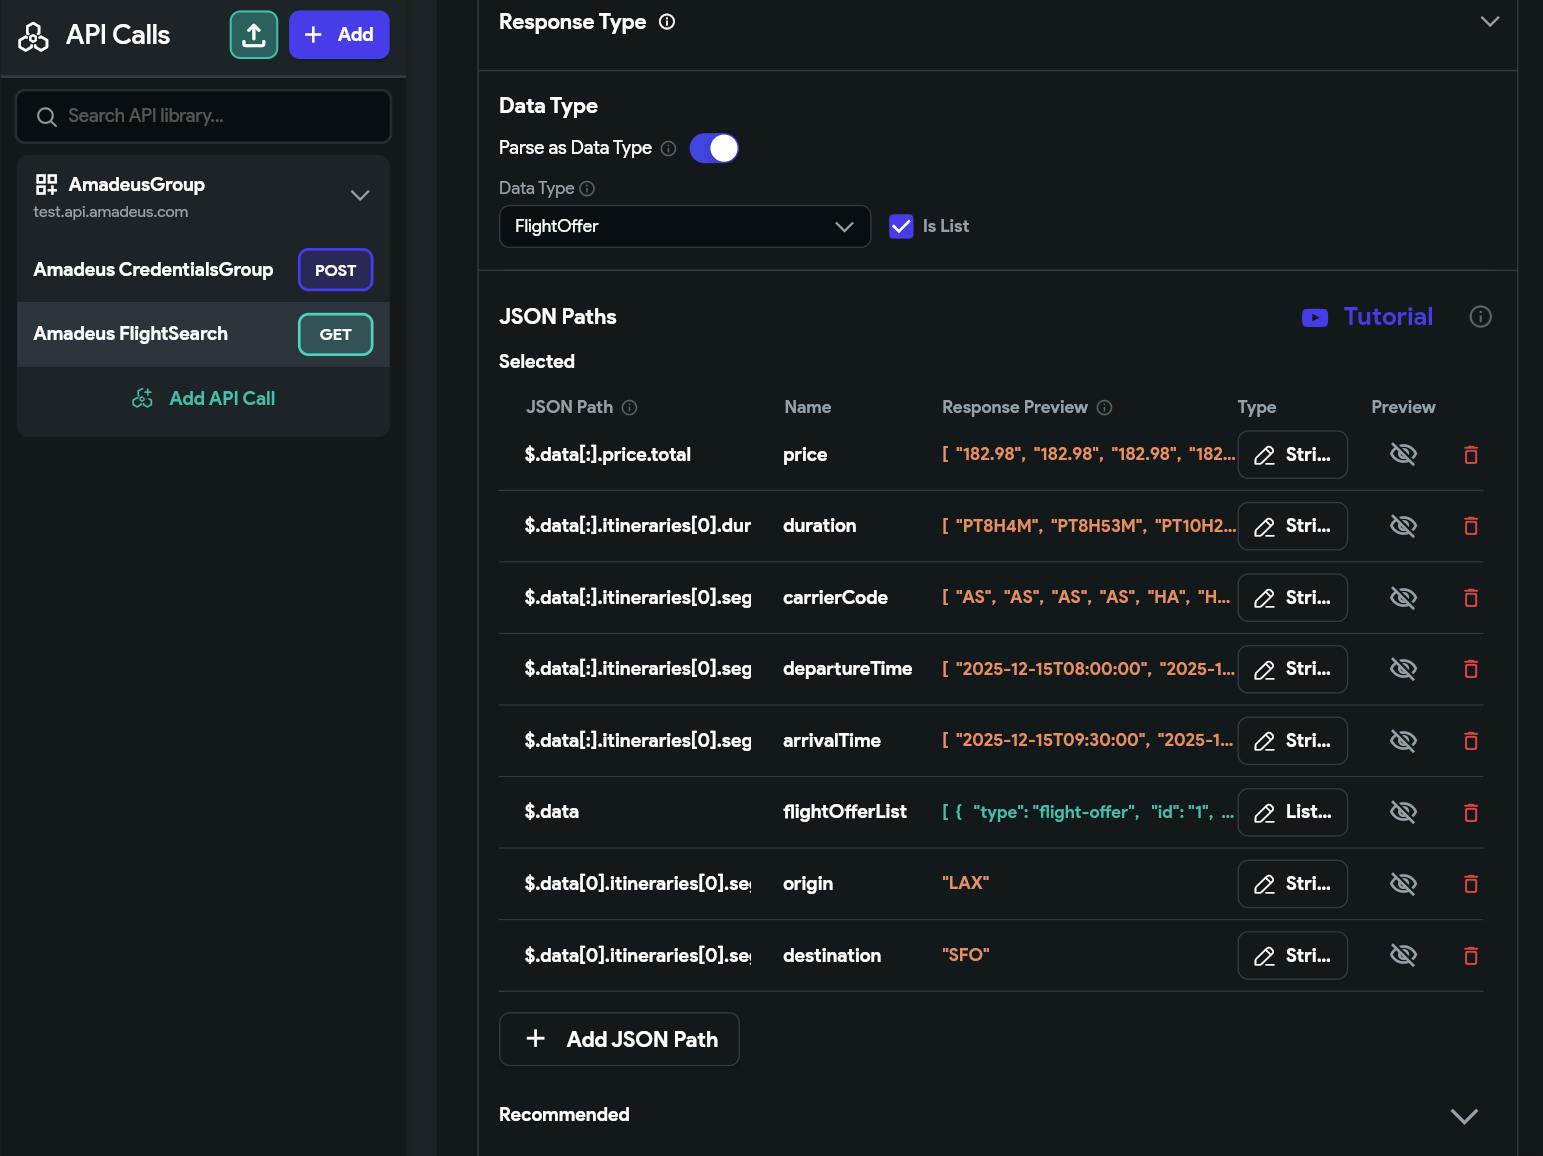Viewport: 1543px width, 1156px height.
Task: Click the Add JSON Path button
Action: click(x=619, y=1039)
